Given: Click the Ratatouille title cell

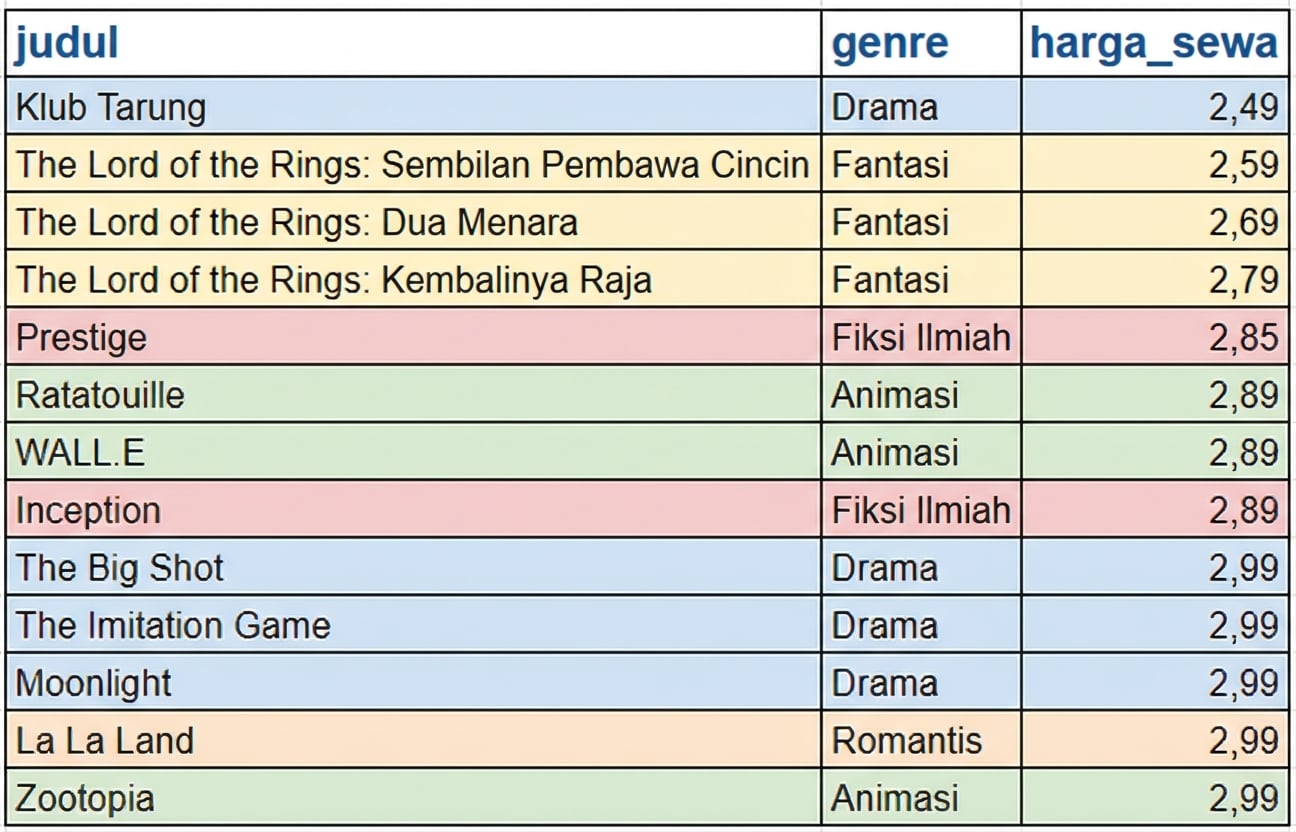Looking at the screenshot, I should (x=100, y=395).
